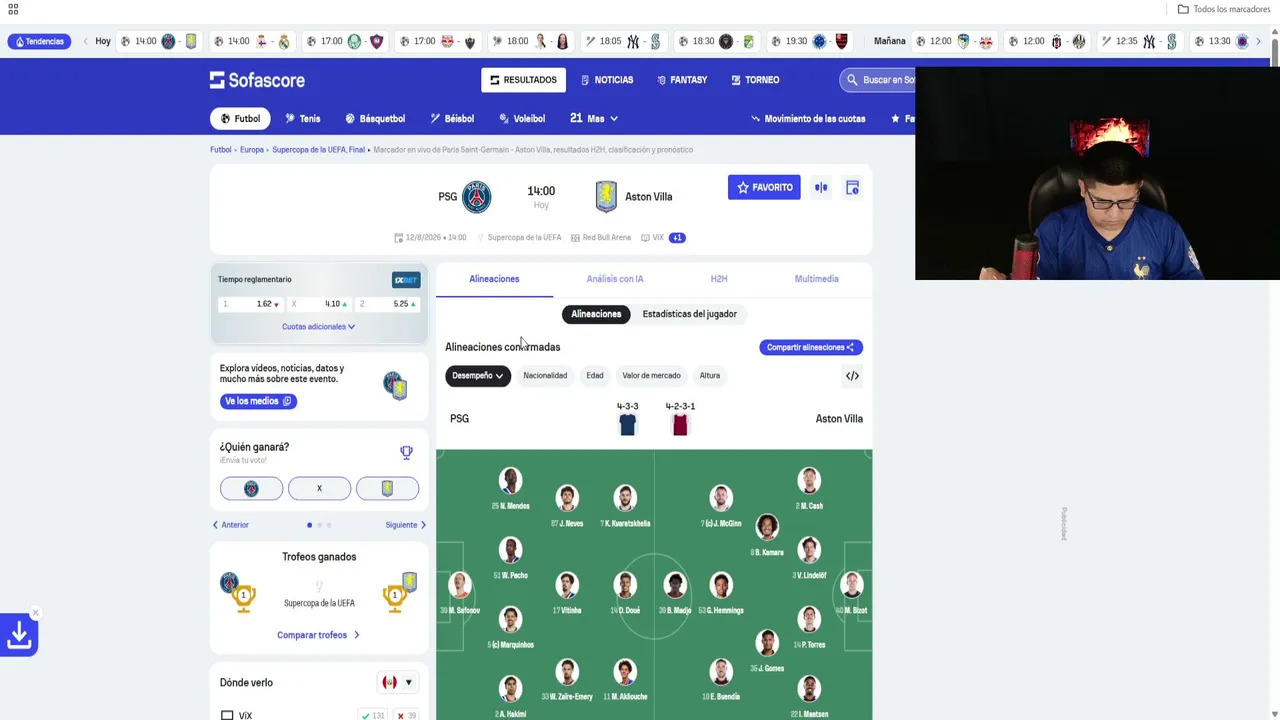Advance the top ticker with right arrow

point(1258,41)
